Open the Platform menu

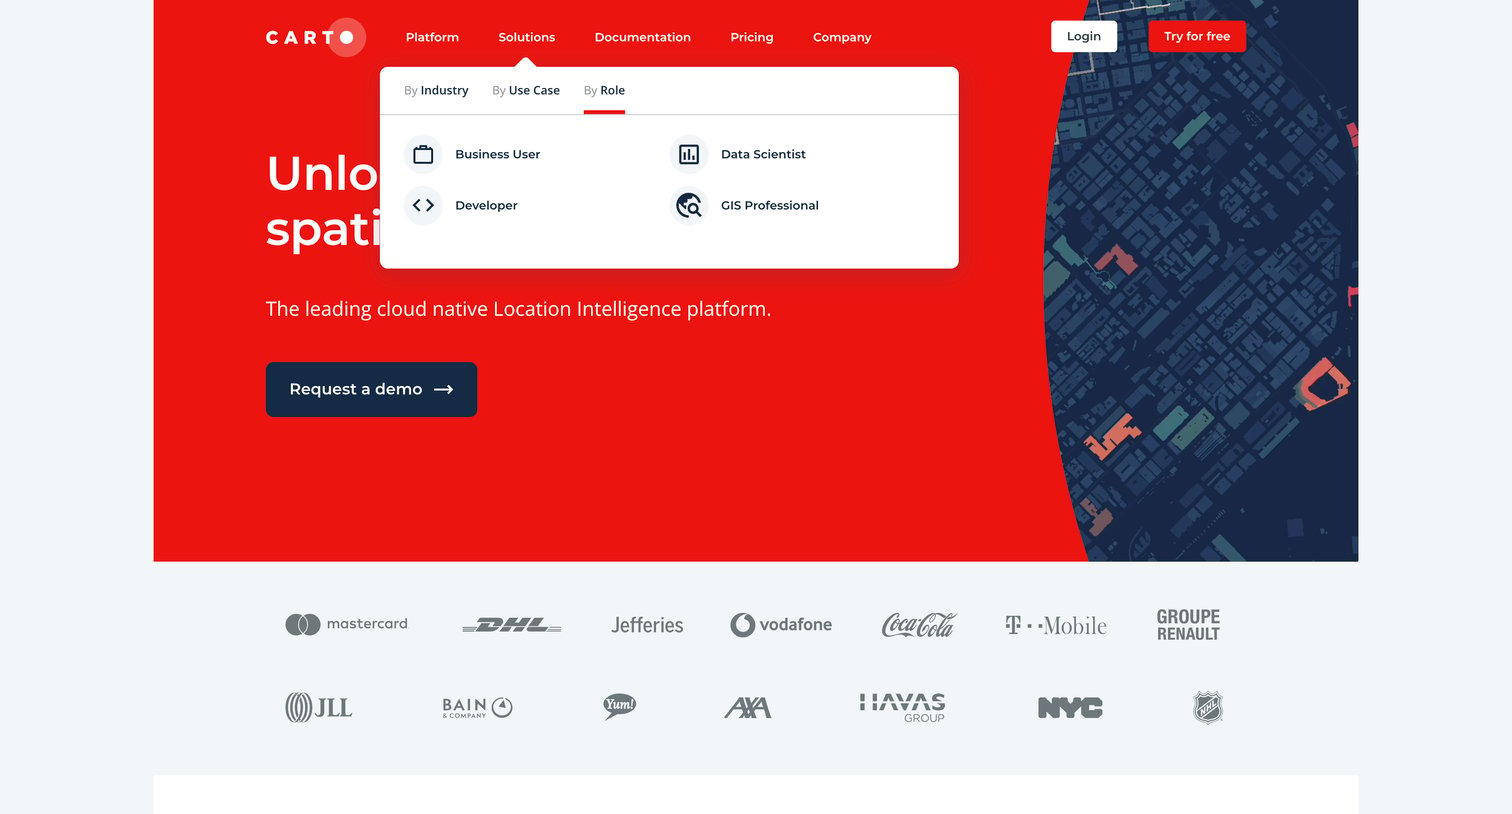pyautogui.click(x=432, y=37)
